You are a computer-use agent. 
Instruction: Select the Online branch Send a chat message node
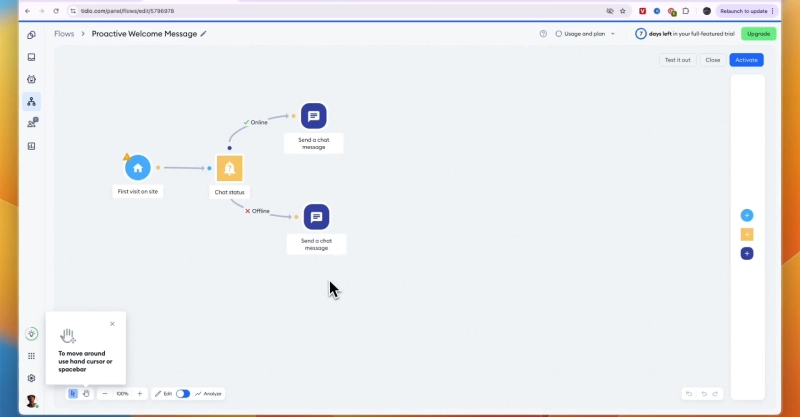314,116
